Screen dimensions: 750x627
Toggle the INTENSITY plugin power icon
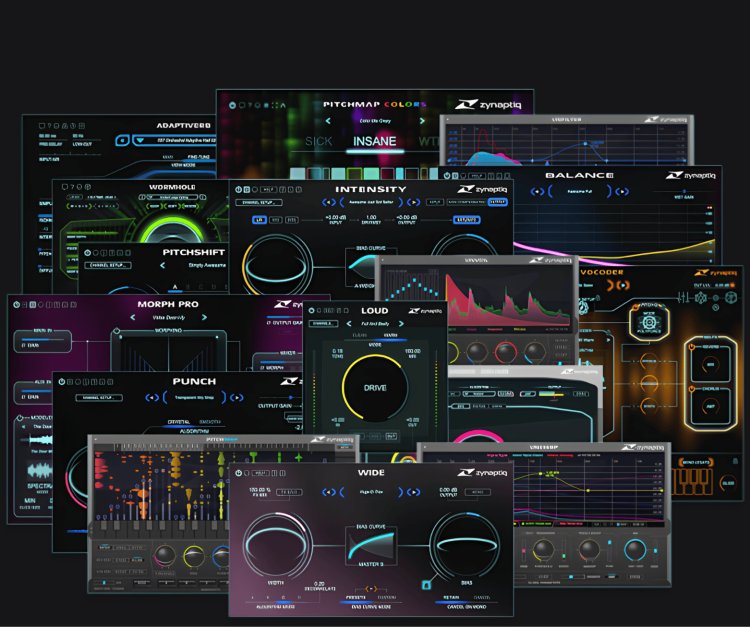point(238,189)
